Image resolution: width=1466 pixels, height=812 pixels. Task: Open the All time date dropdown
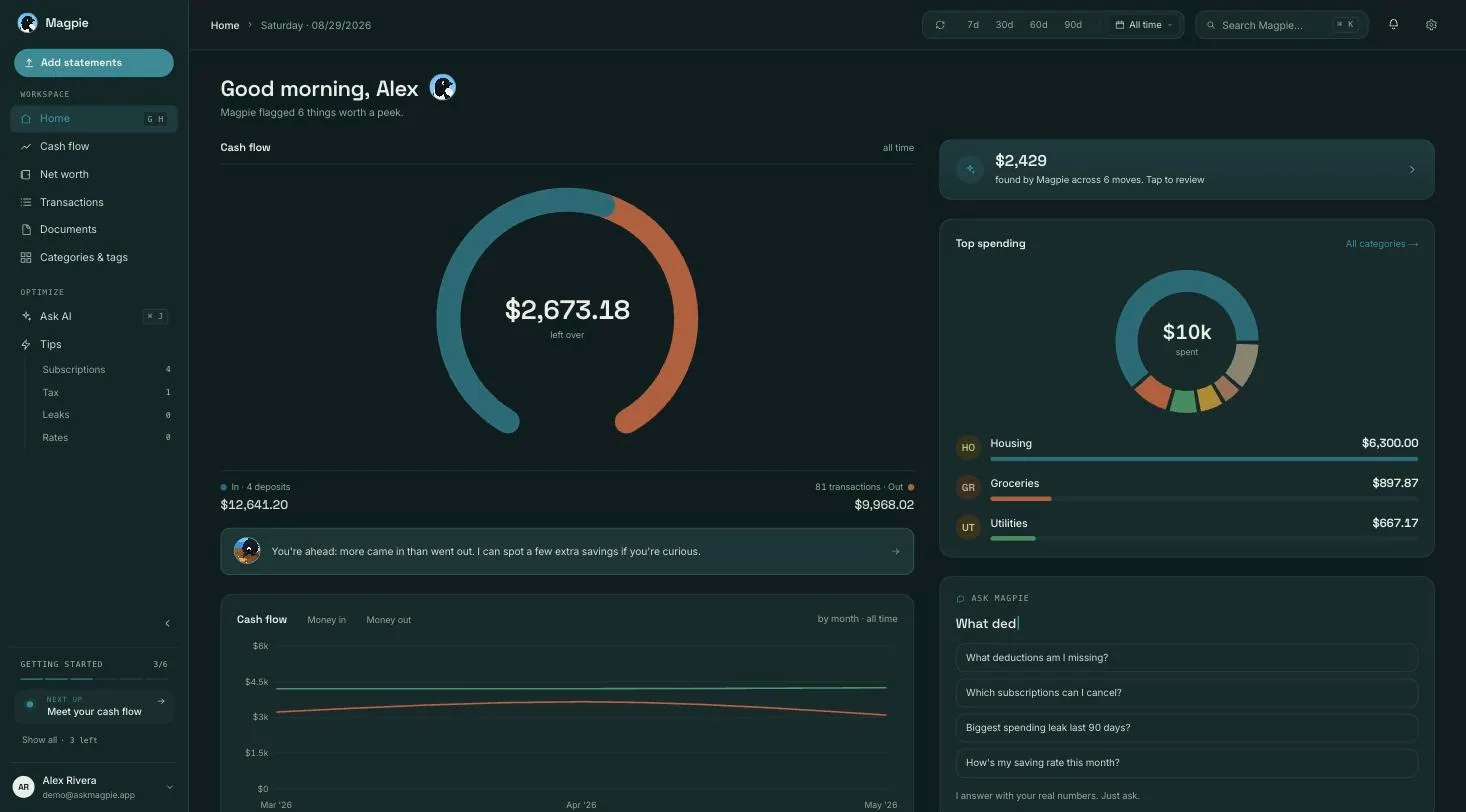(x=1144, y=25)
